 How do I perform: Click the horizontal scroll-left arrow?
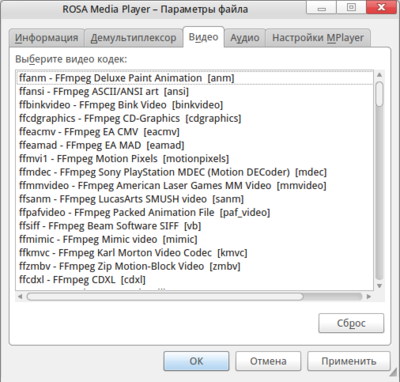click(x=20, y=296)
